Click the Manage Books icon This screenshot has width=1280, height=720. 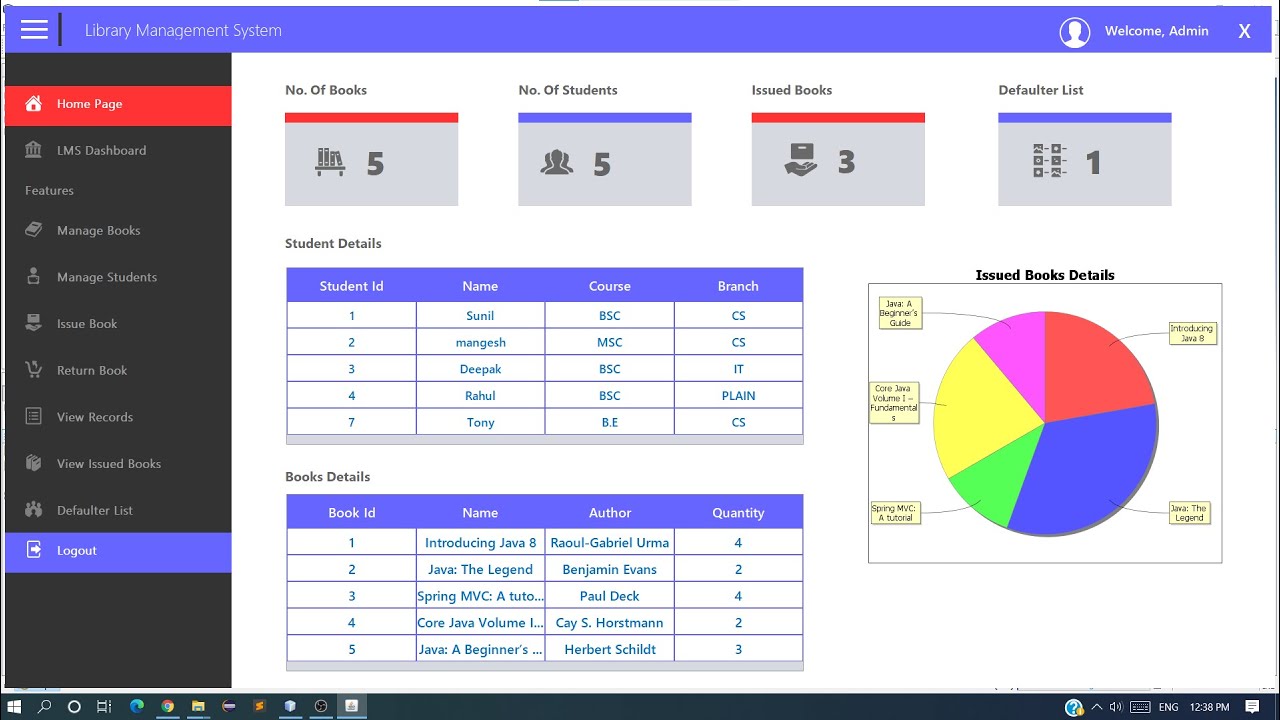tap(34, 230)
